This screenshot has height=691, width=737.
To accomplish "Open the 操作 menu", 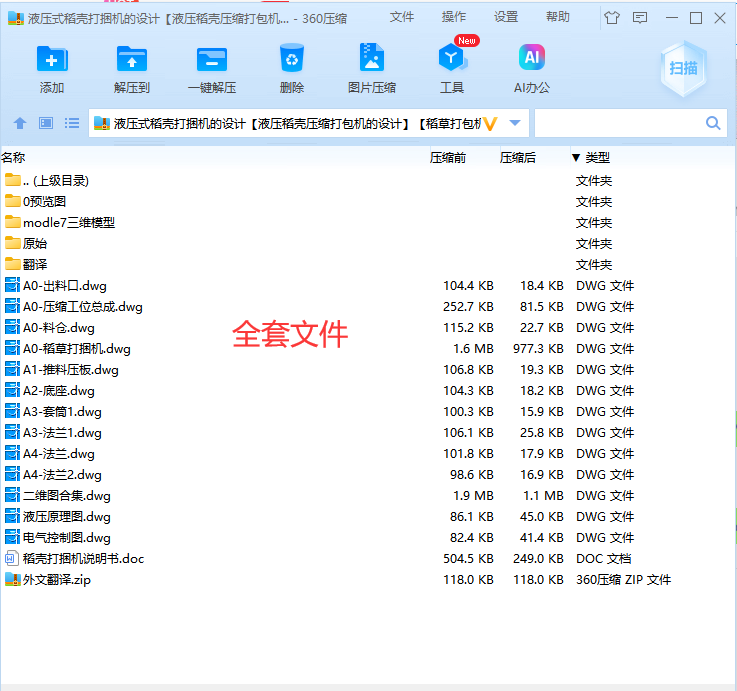I will 454,17.
